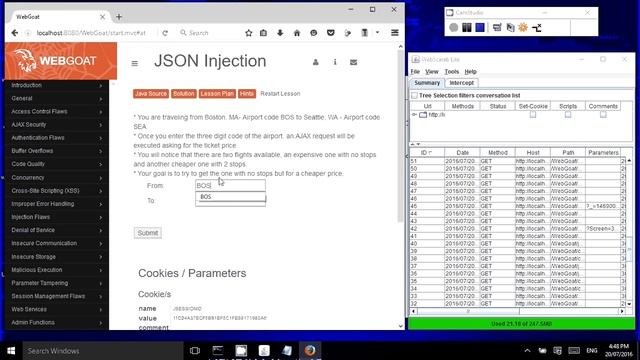This screenshot has height=360, width=640.
Task: Open the WebScarab View menu
Action: pyautogui.click(x=431, y=71)
